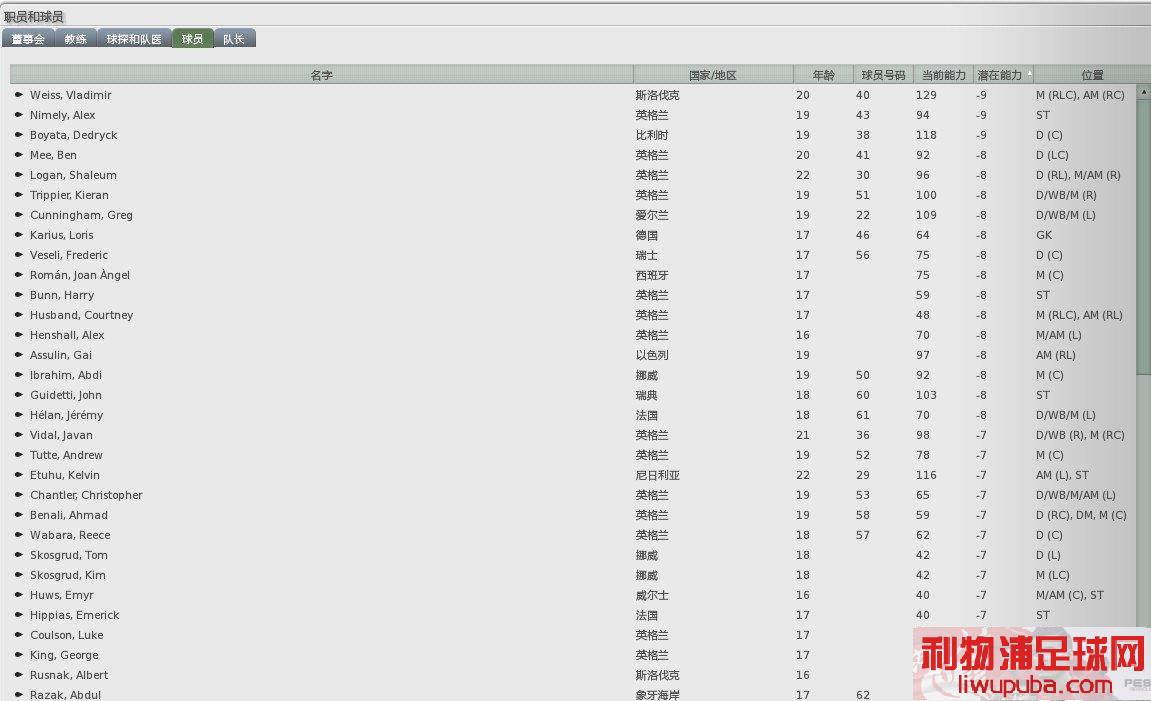Screen dimensions: 1151x701
Task: Sort by 年龄 column header
Action: pos(823,75)
